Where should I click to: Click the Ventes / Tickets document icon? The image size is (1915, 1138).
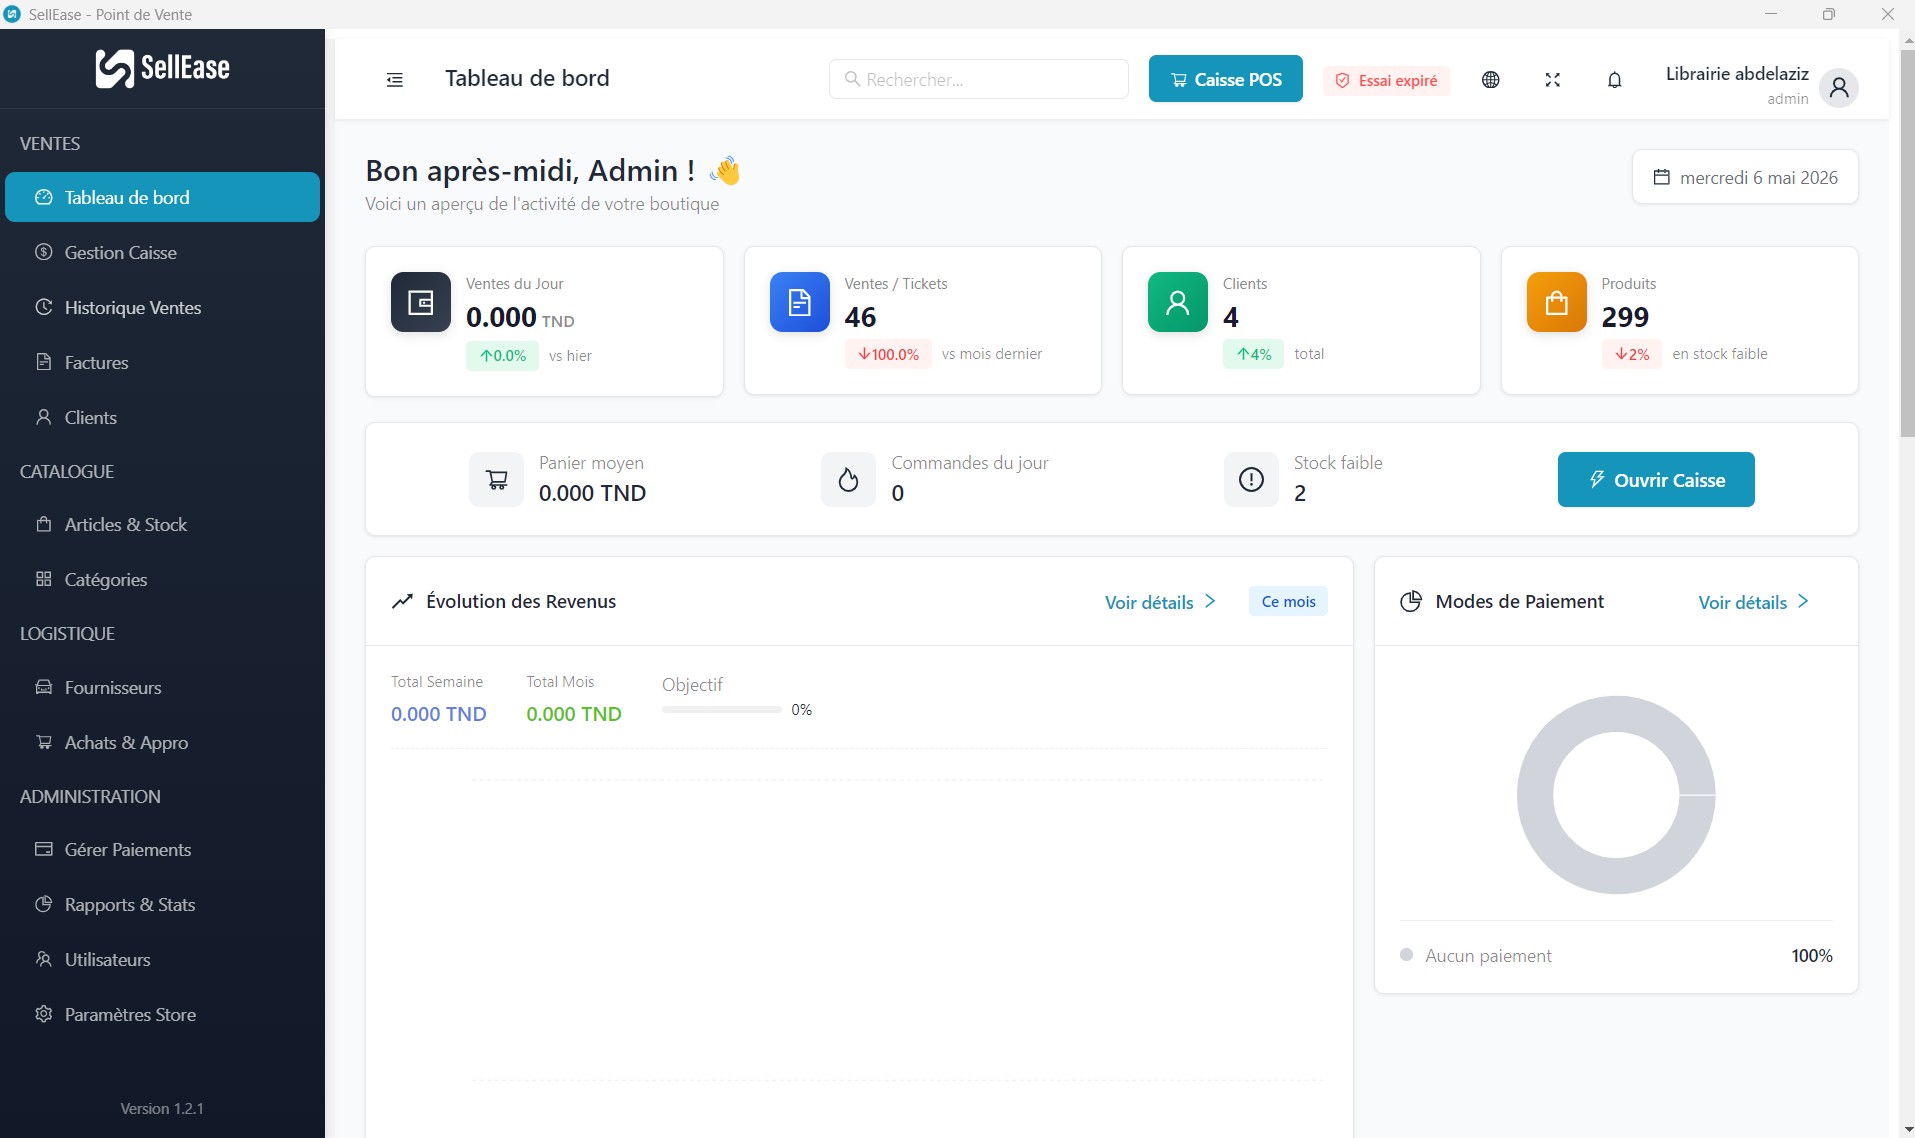[800, 302]
